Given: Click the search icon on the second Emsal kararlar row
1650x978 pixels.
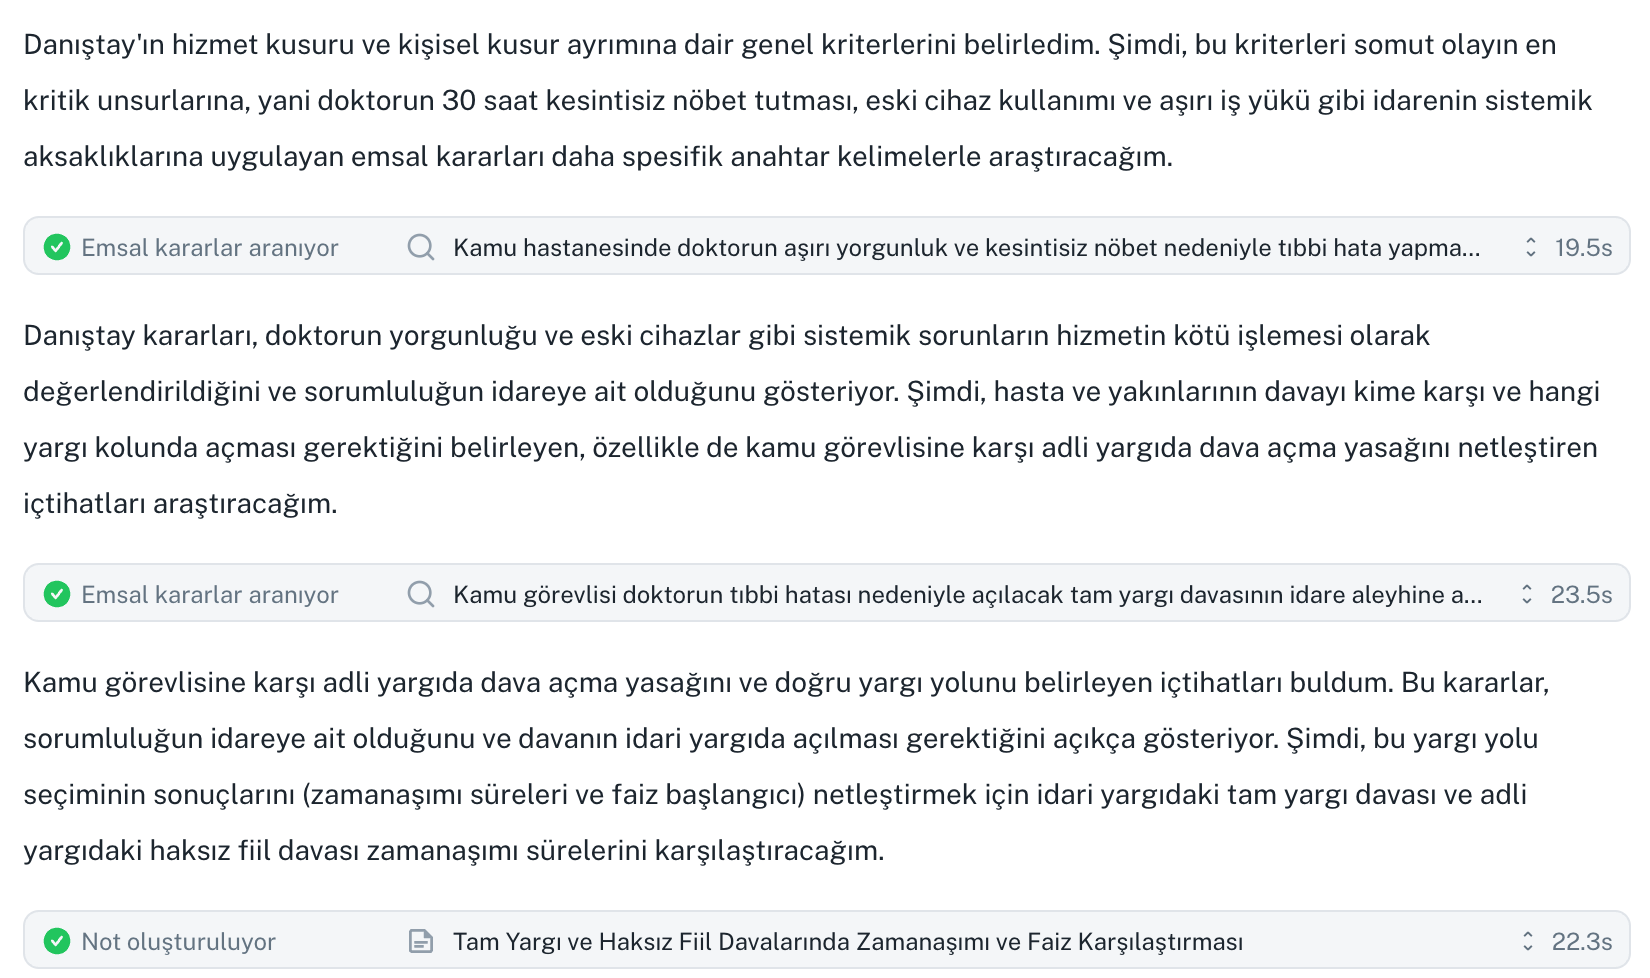Looking at the screenshot, I should [419, 593].
